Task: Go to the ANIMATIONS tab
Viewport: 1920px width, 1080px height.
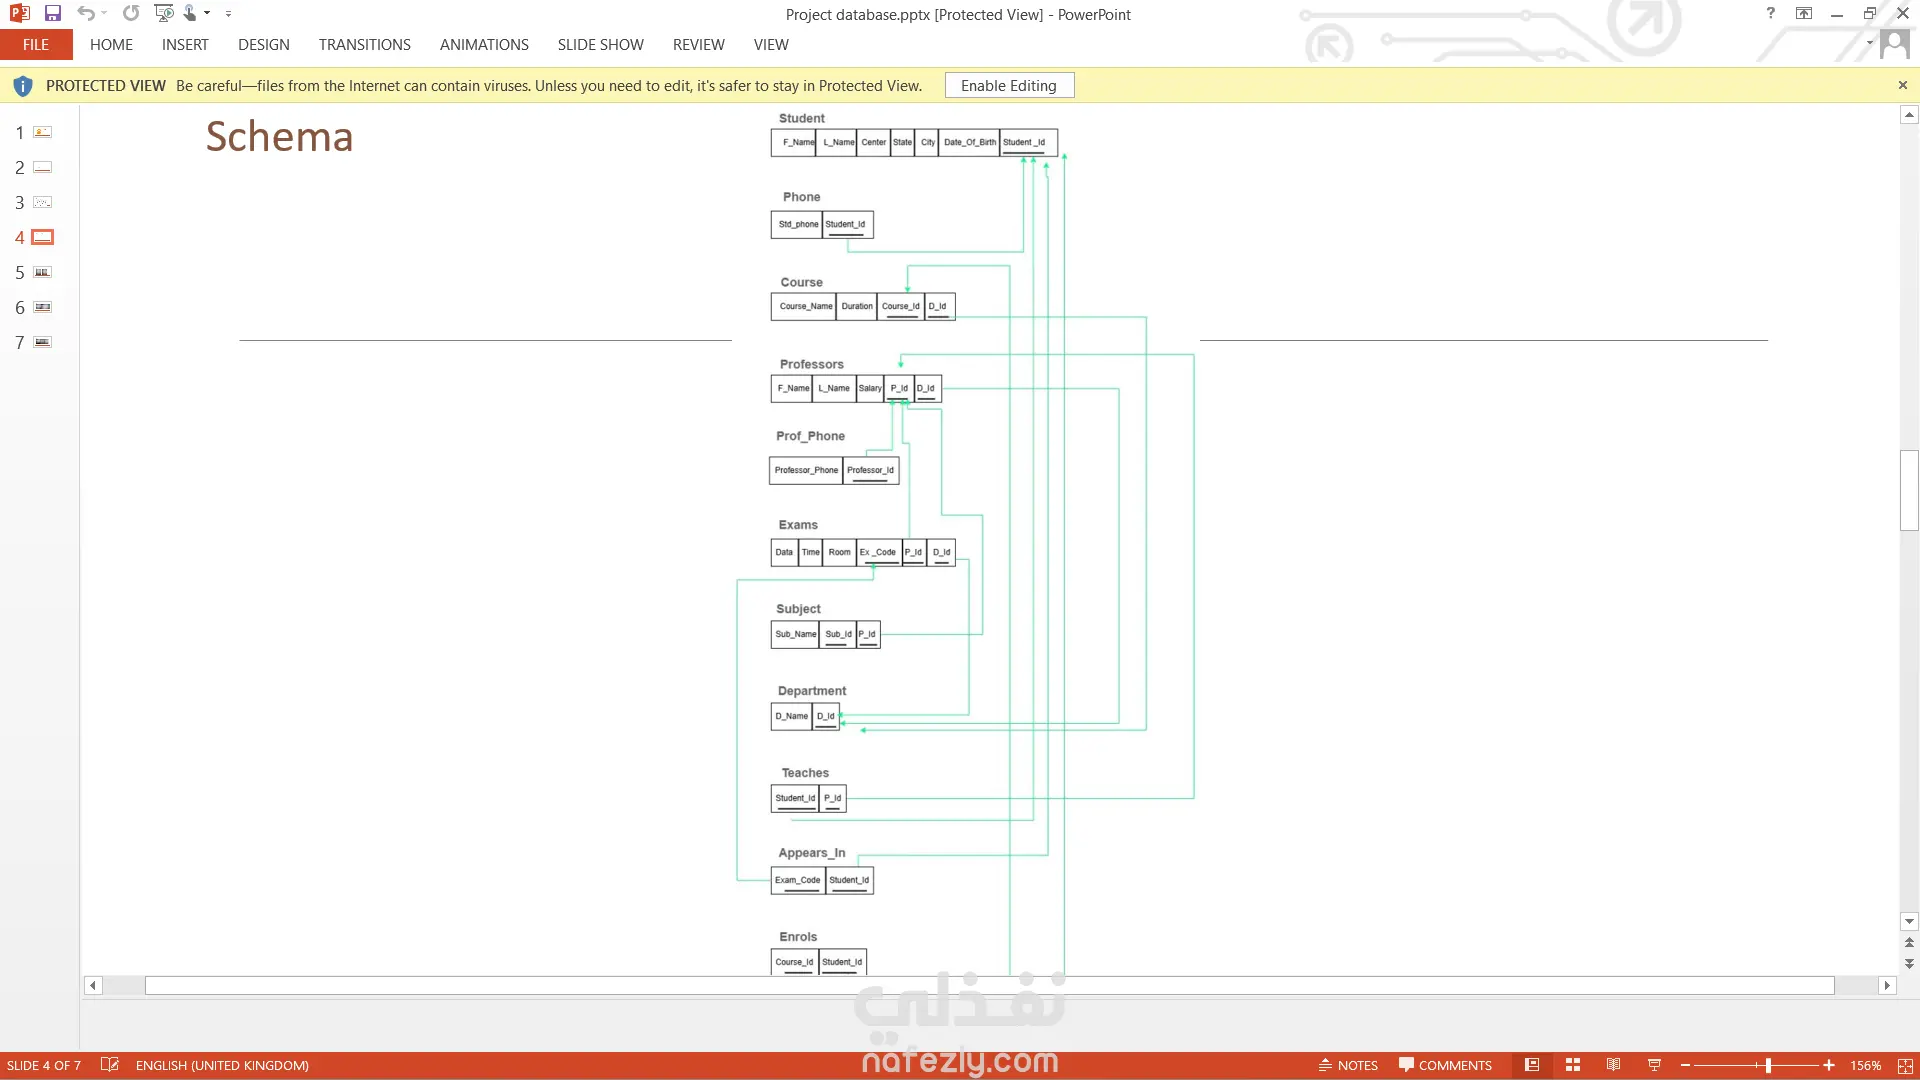Action: pos(484,45)
